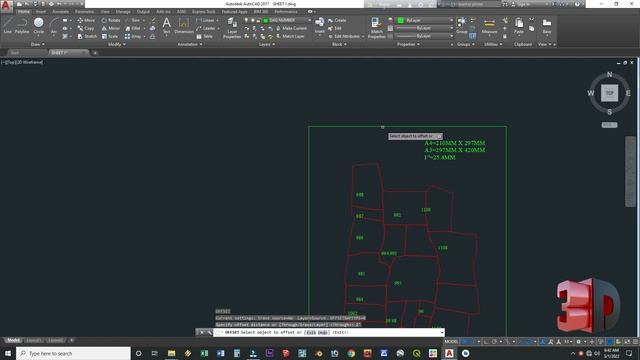
Task: Open Layer Properties manager
Action: pyautogui.click(x=232, y=28)
